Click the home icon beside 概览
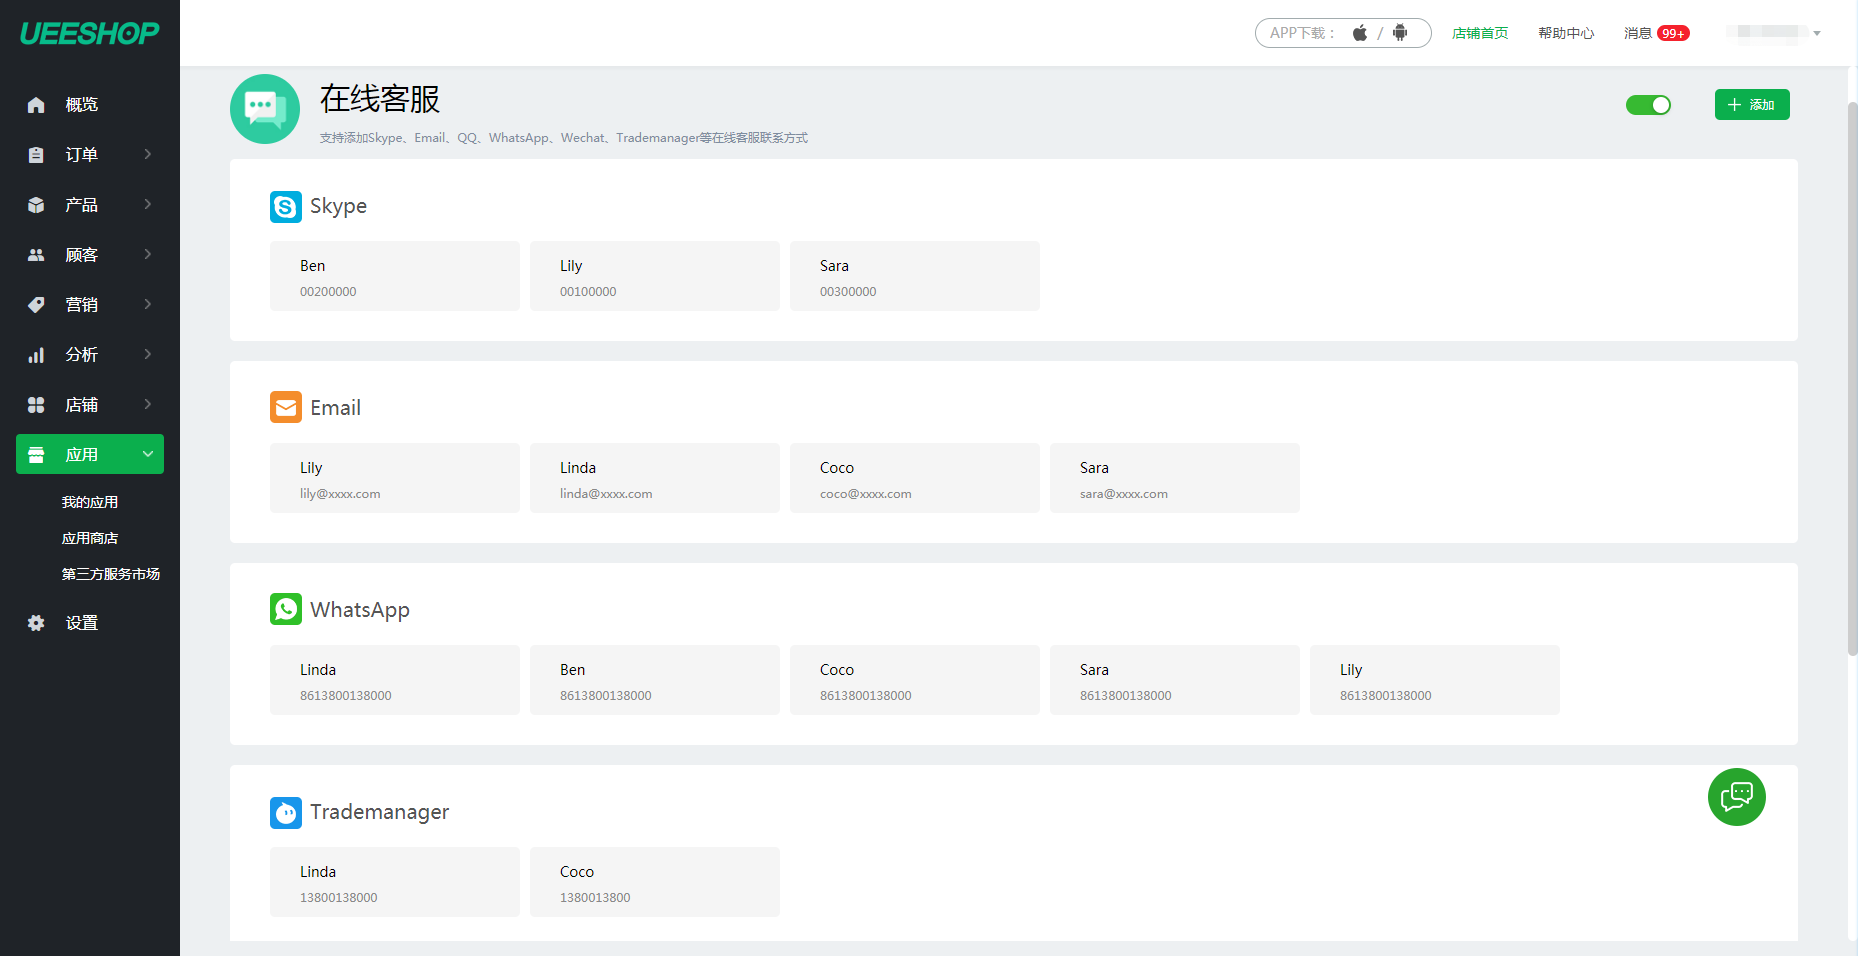The image size is (1858, 956). 36,105
